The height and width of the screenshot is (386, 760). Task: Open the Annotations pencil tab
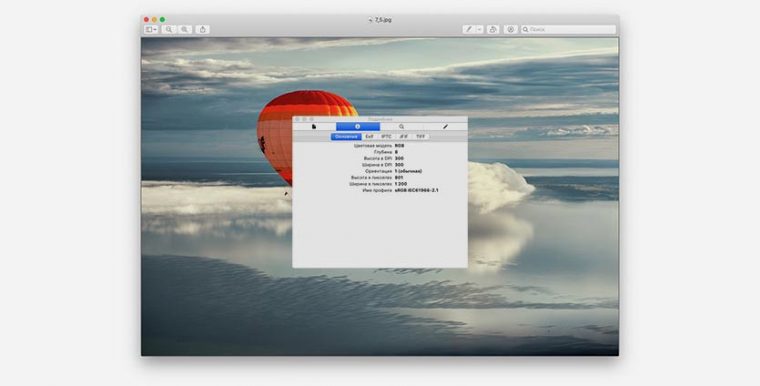[445, 127]
